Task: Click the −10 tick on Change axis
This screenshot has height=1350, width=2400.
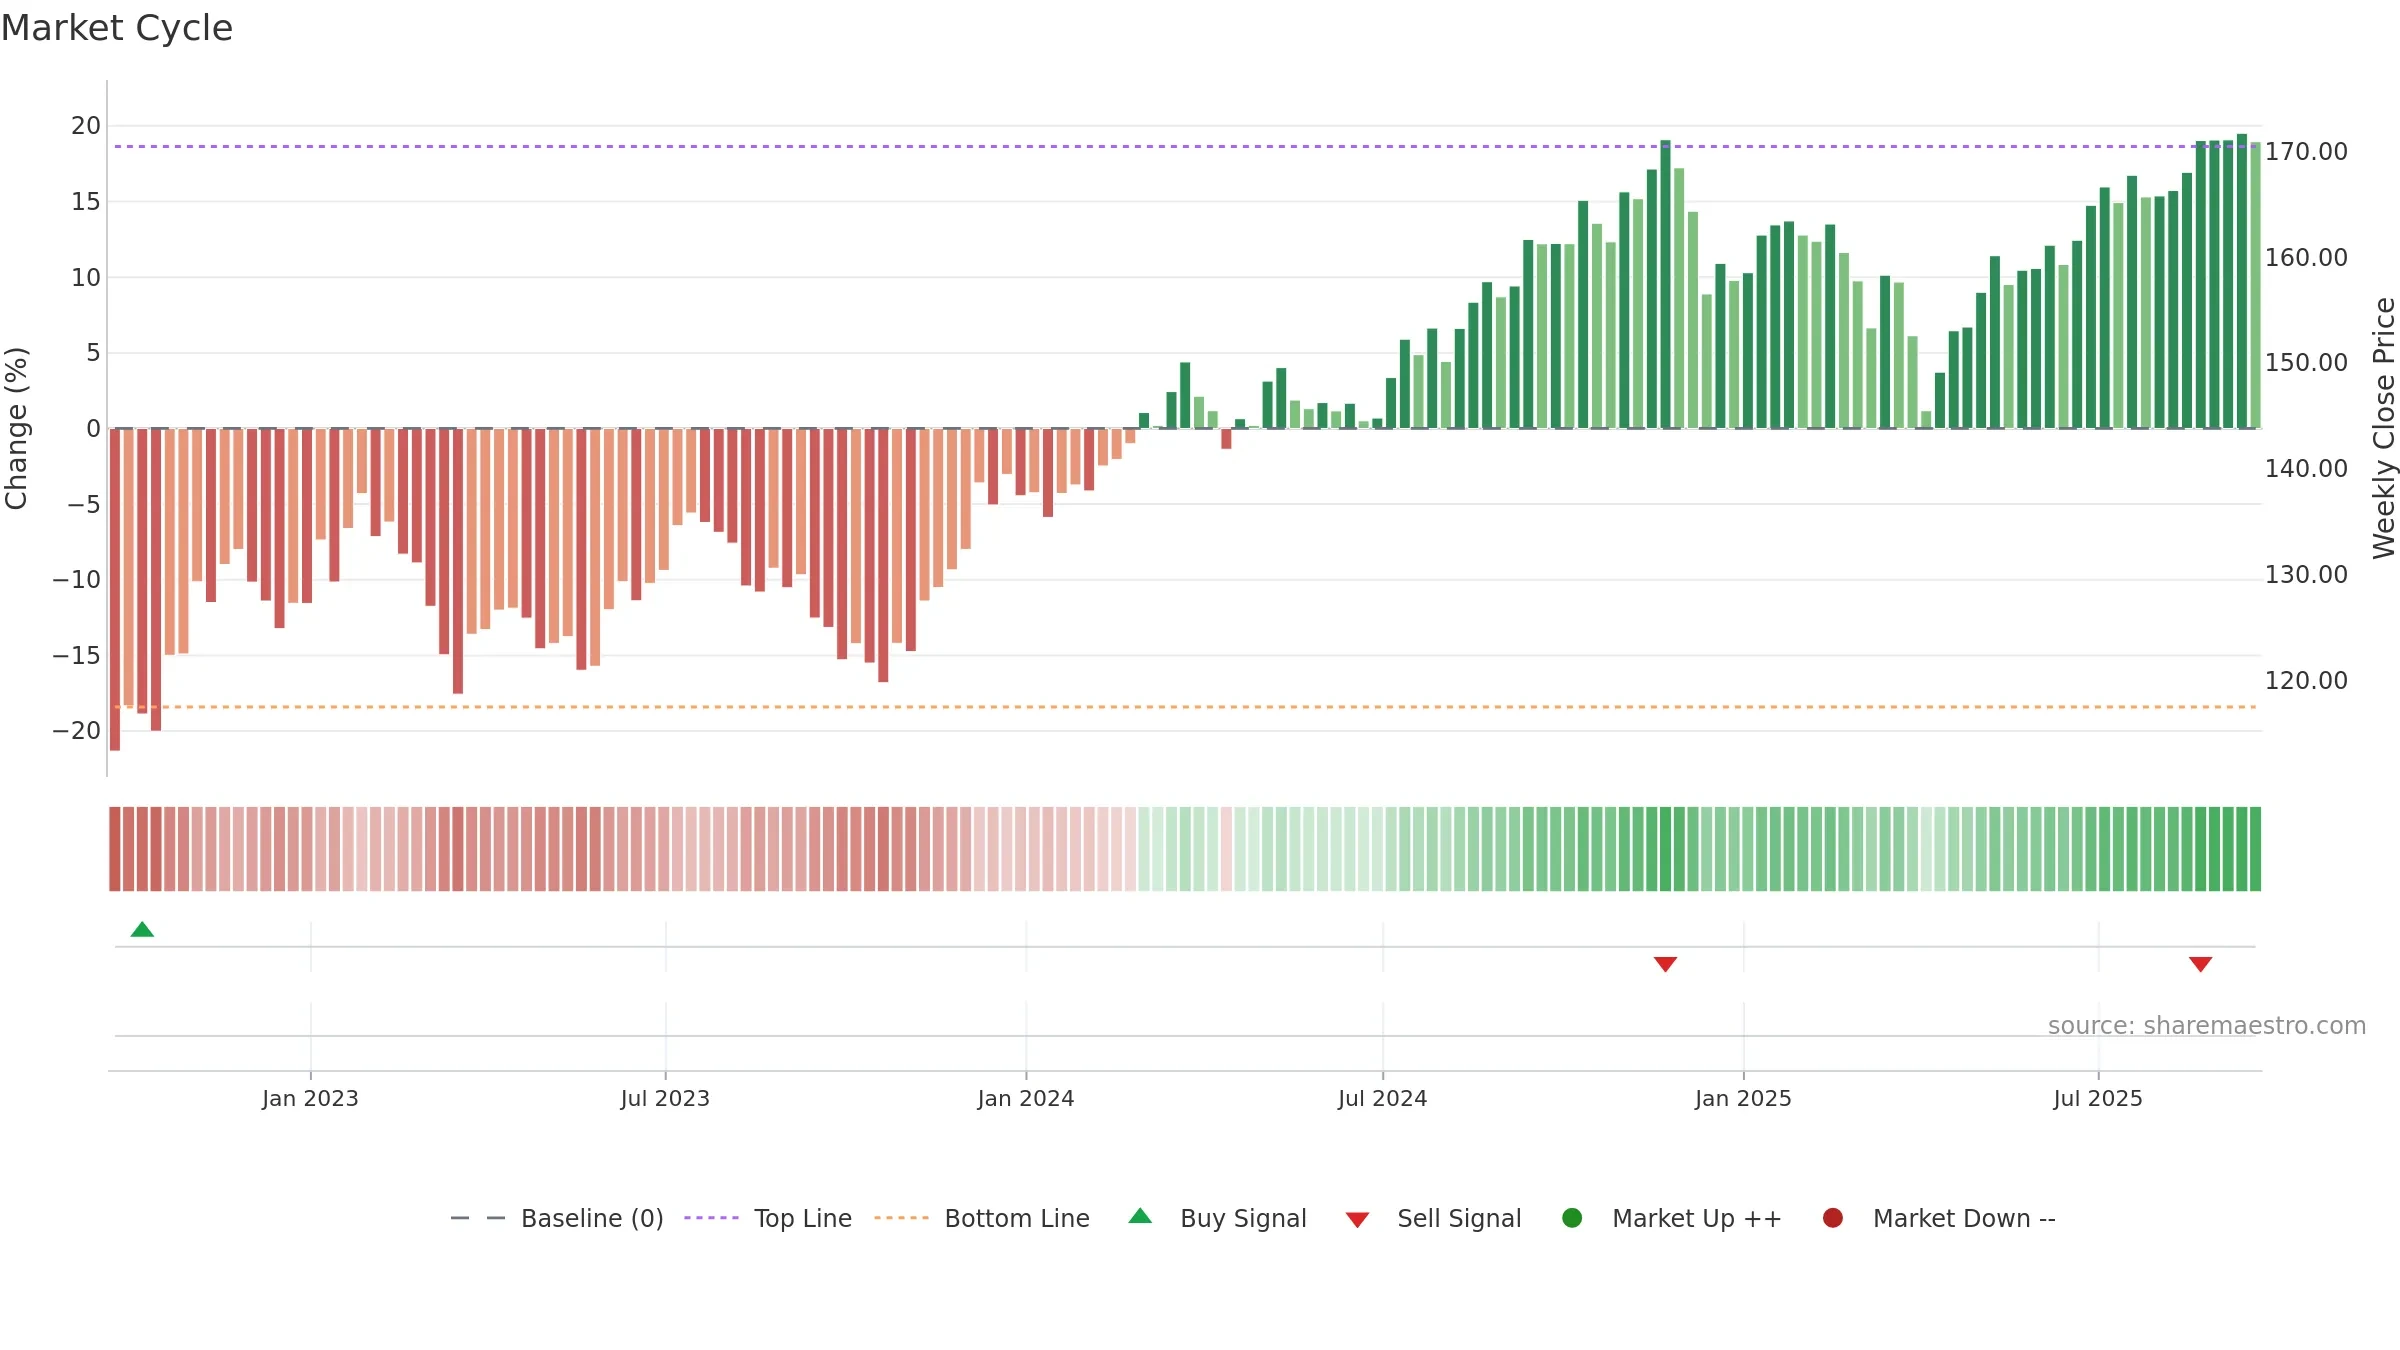Action: pos(77,580)
